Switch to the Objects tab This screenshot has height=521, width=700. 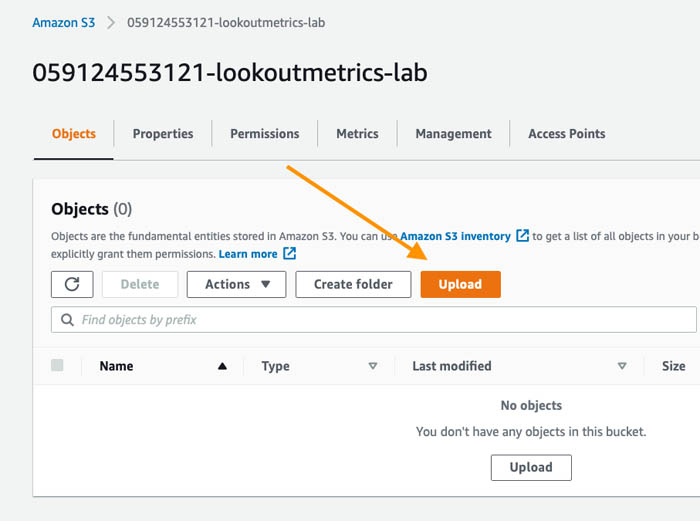(74, 134)
